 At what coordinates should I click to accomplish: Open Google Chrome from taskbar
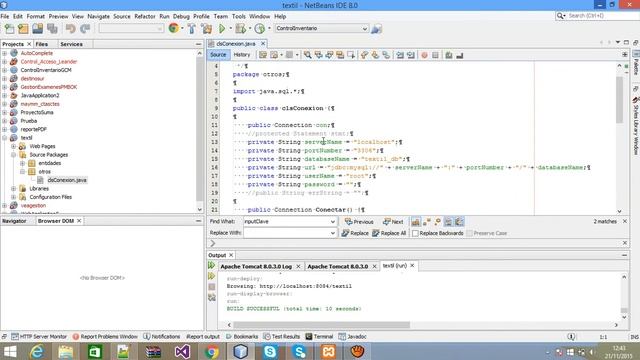click(211, 351)
